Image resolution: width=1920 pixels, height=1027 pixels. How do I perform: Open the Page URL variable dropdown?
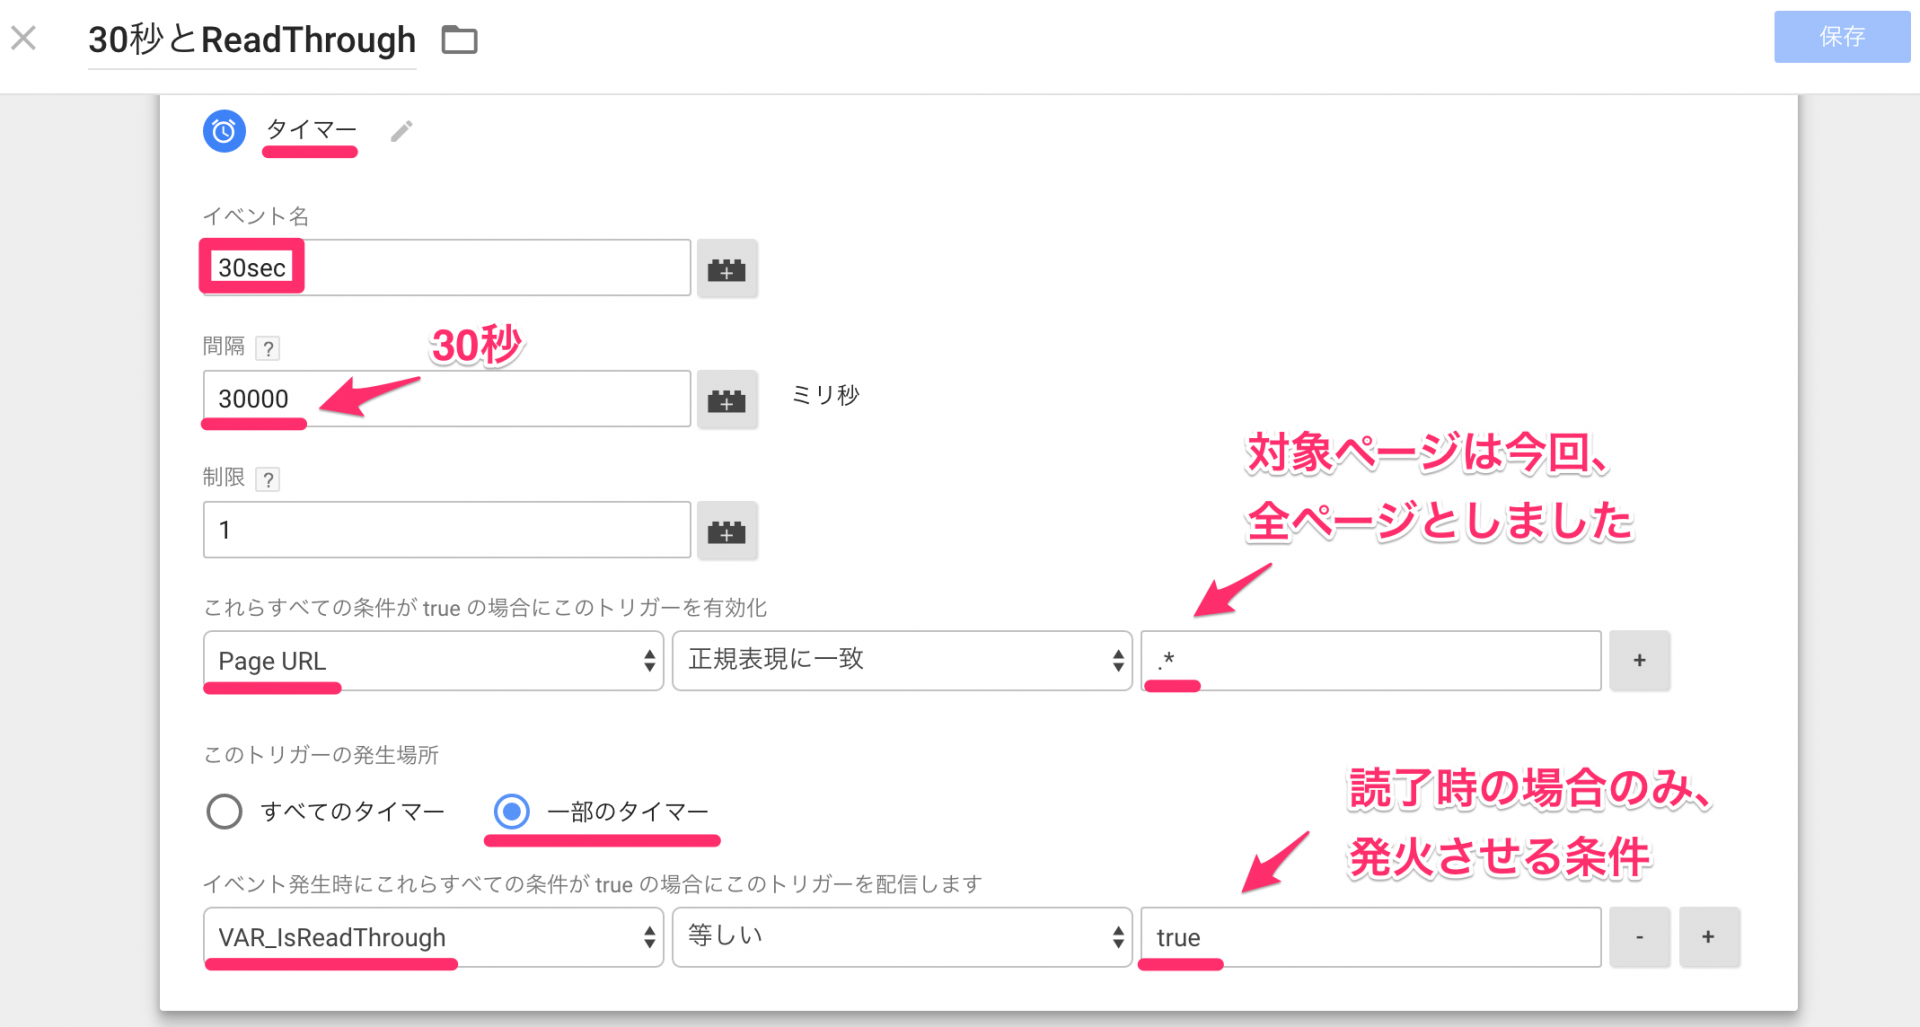tap(433, 660)
